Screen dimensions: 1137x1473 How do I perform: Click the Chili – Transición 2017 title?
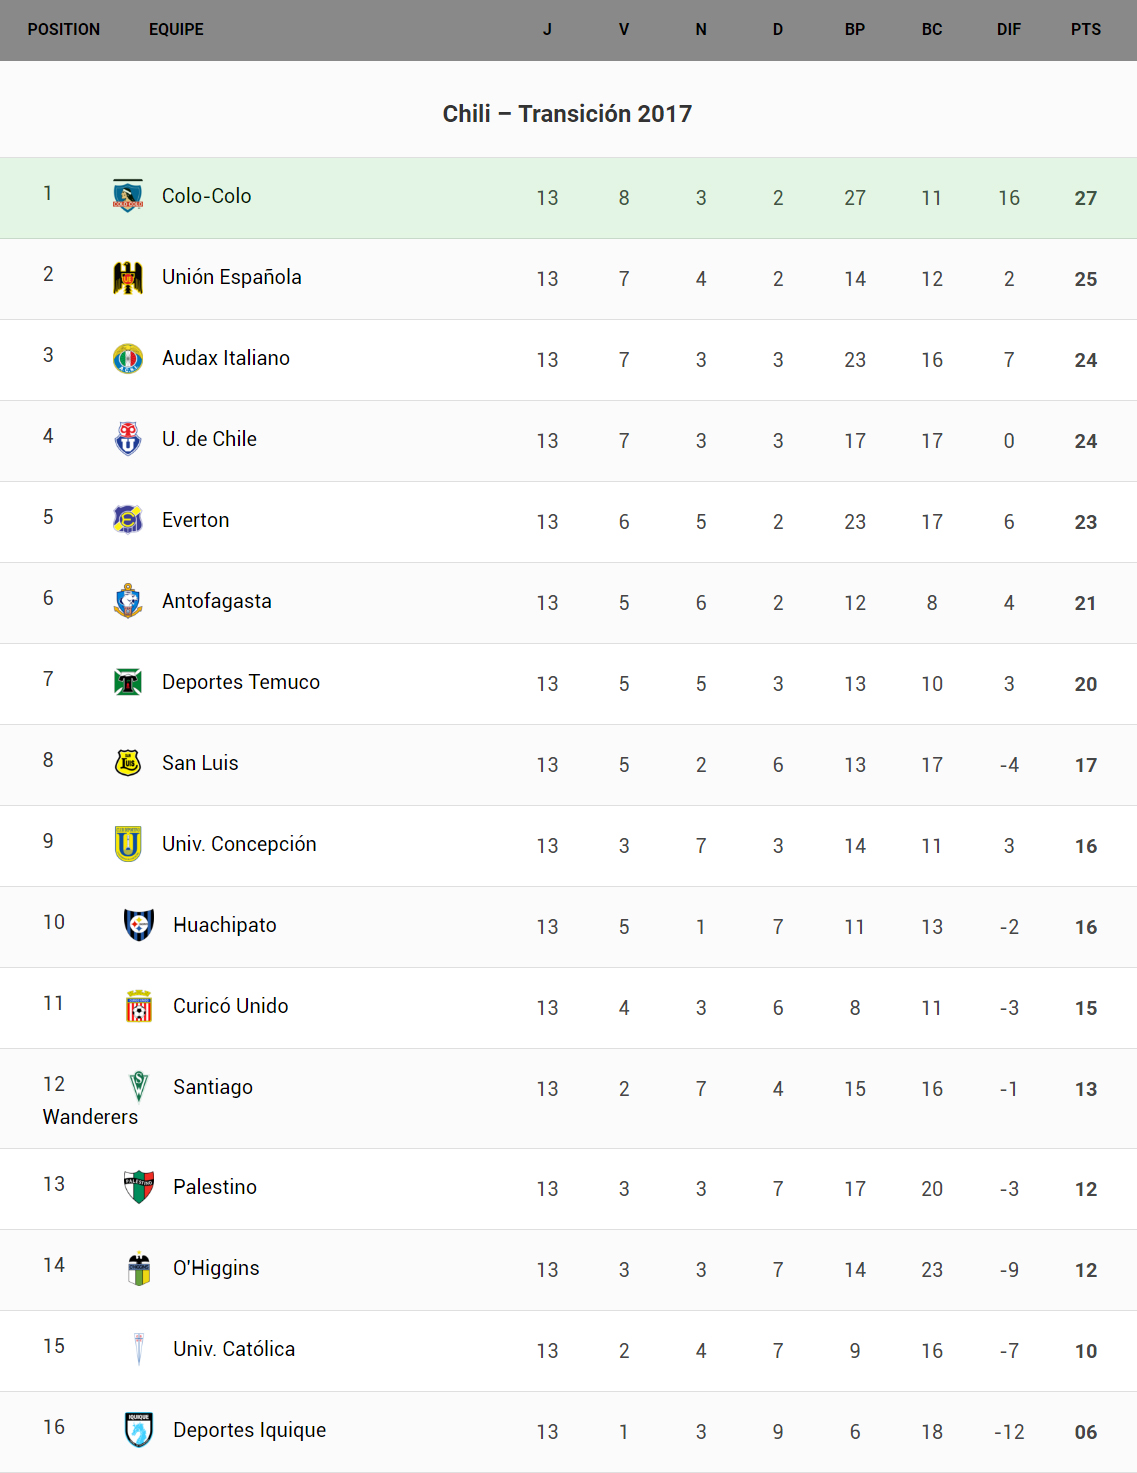tap(567, 114)
